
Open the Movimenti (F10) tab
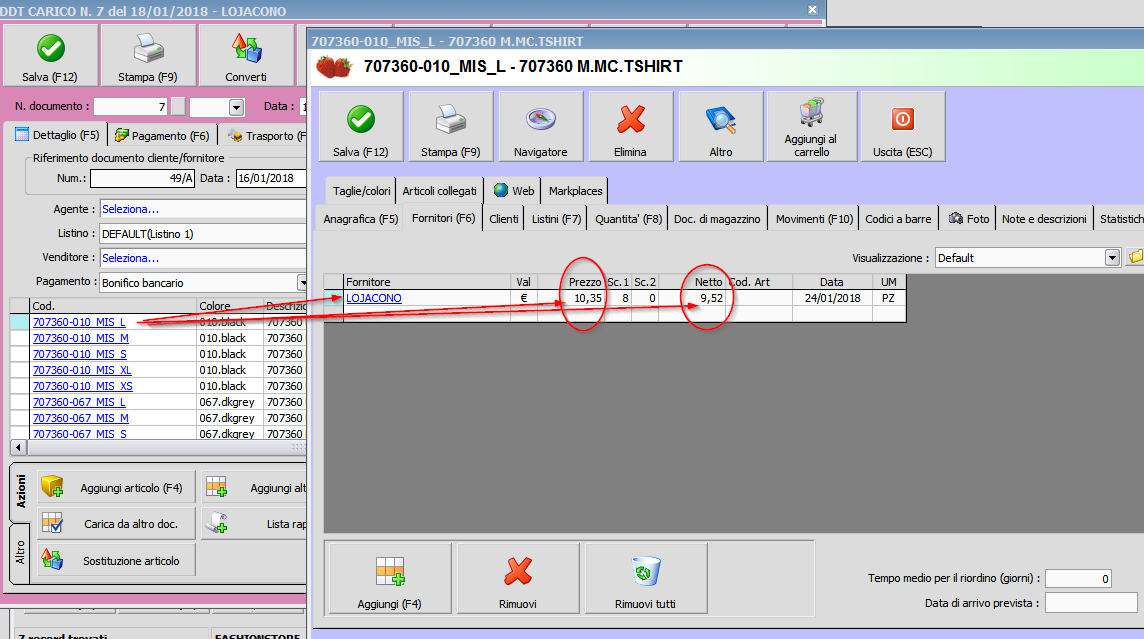point(814,218)
